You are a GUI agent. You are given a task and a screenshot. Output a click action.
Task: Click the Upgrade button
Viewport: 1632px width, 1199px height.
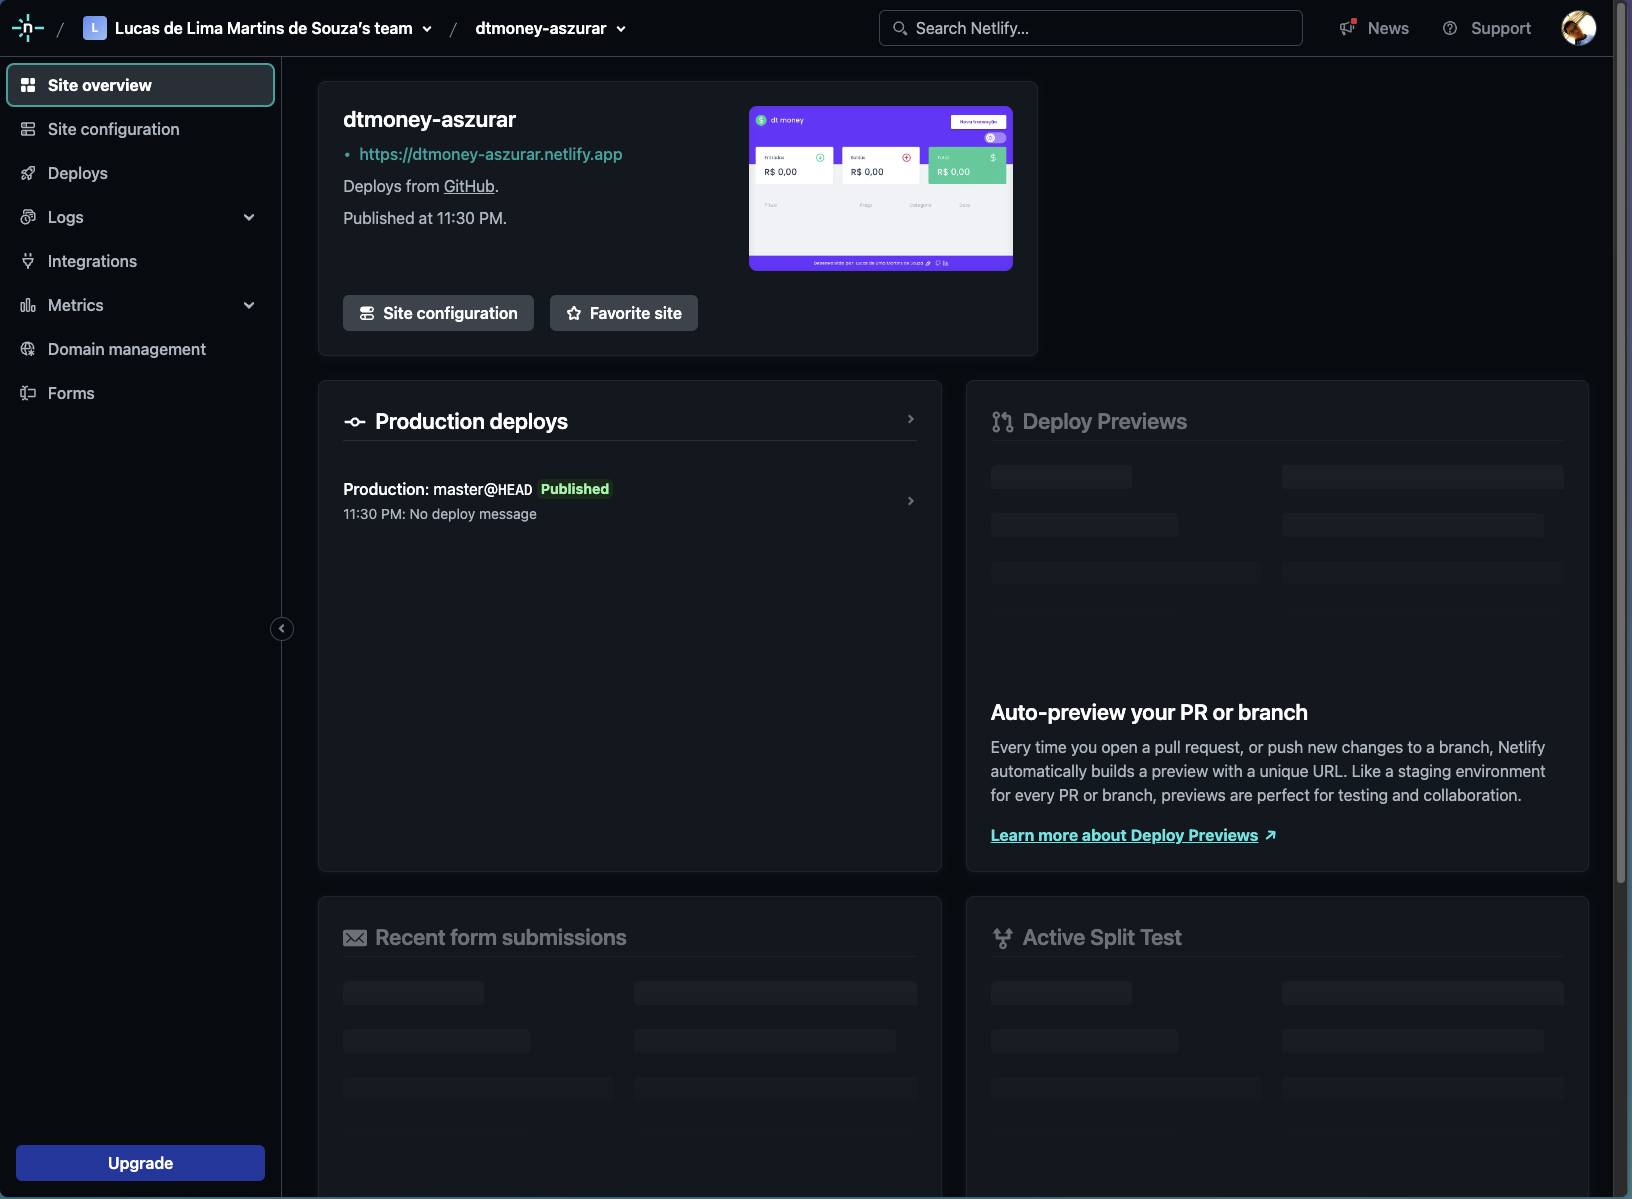point(140,1163)
